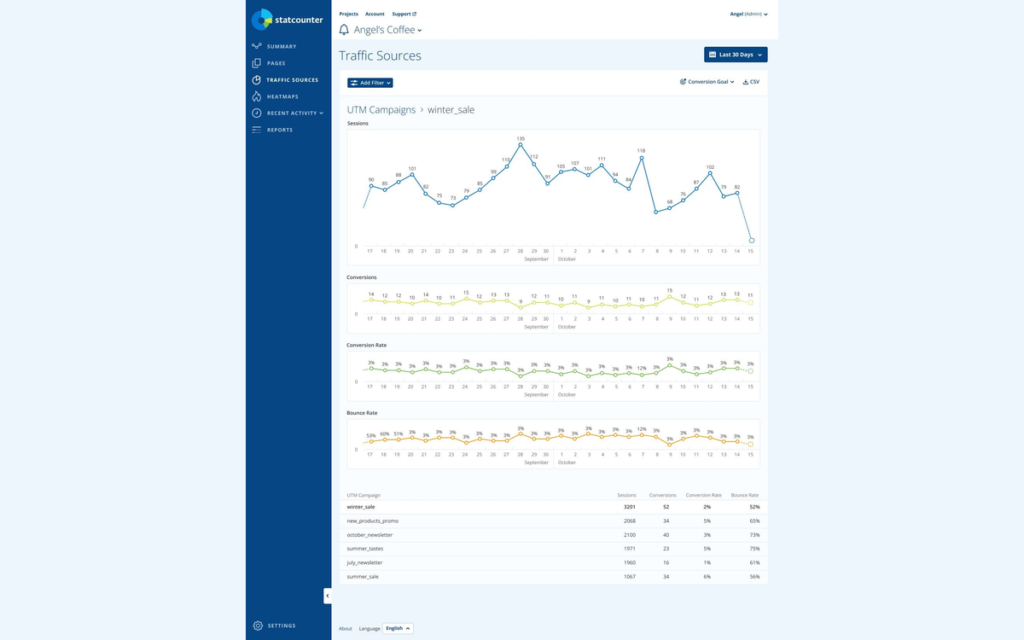
Task: Open the Conversion Goal dropdown
Action: 707,82
